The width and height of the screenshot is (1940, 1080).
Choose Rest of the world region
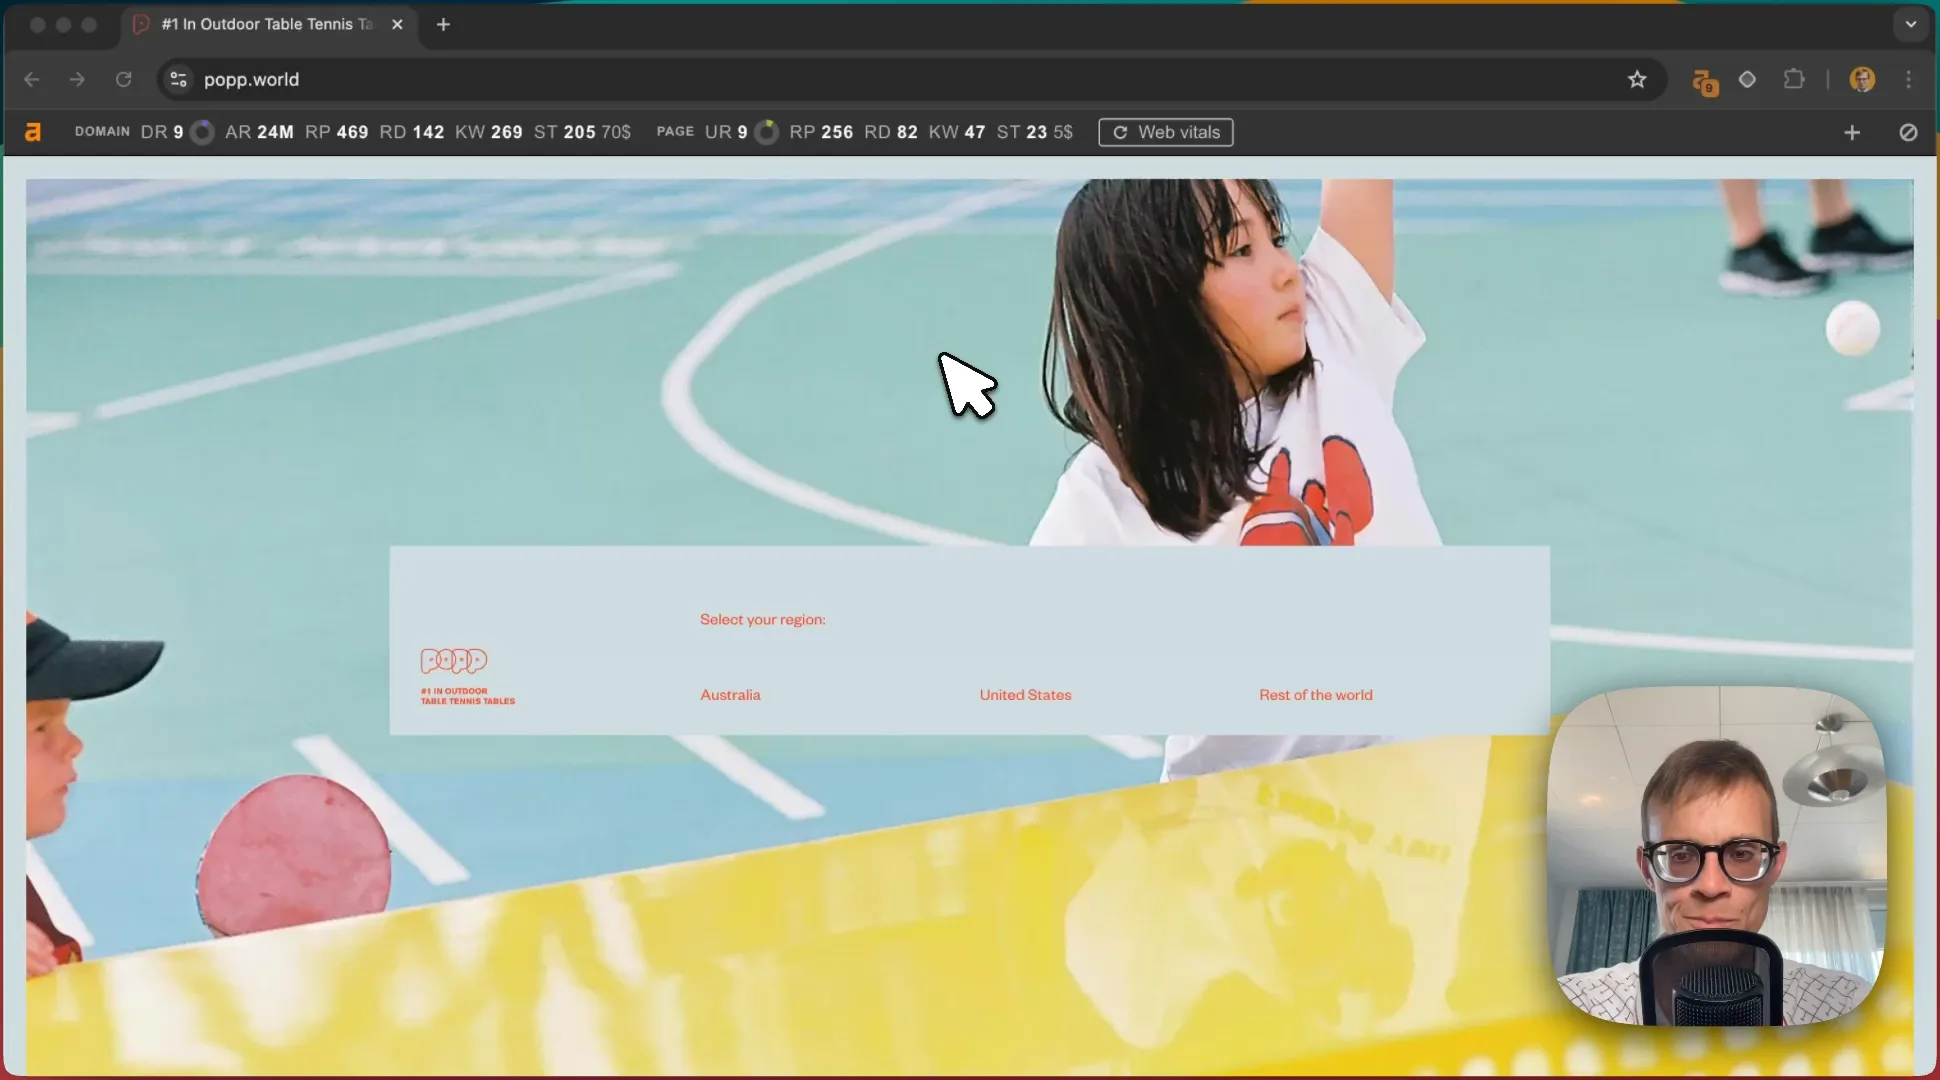1315,695
